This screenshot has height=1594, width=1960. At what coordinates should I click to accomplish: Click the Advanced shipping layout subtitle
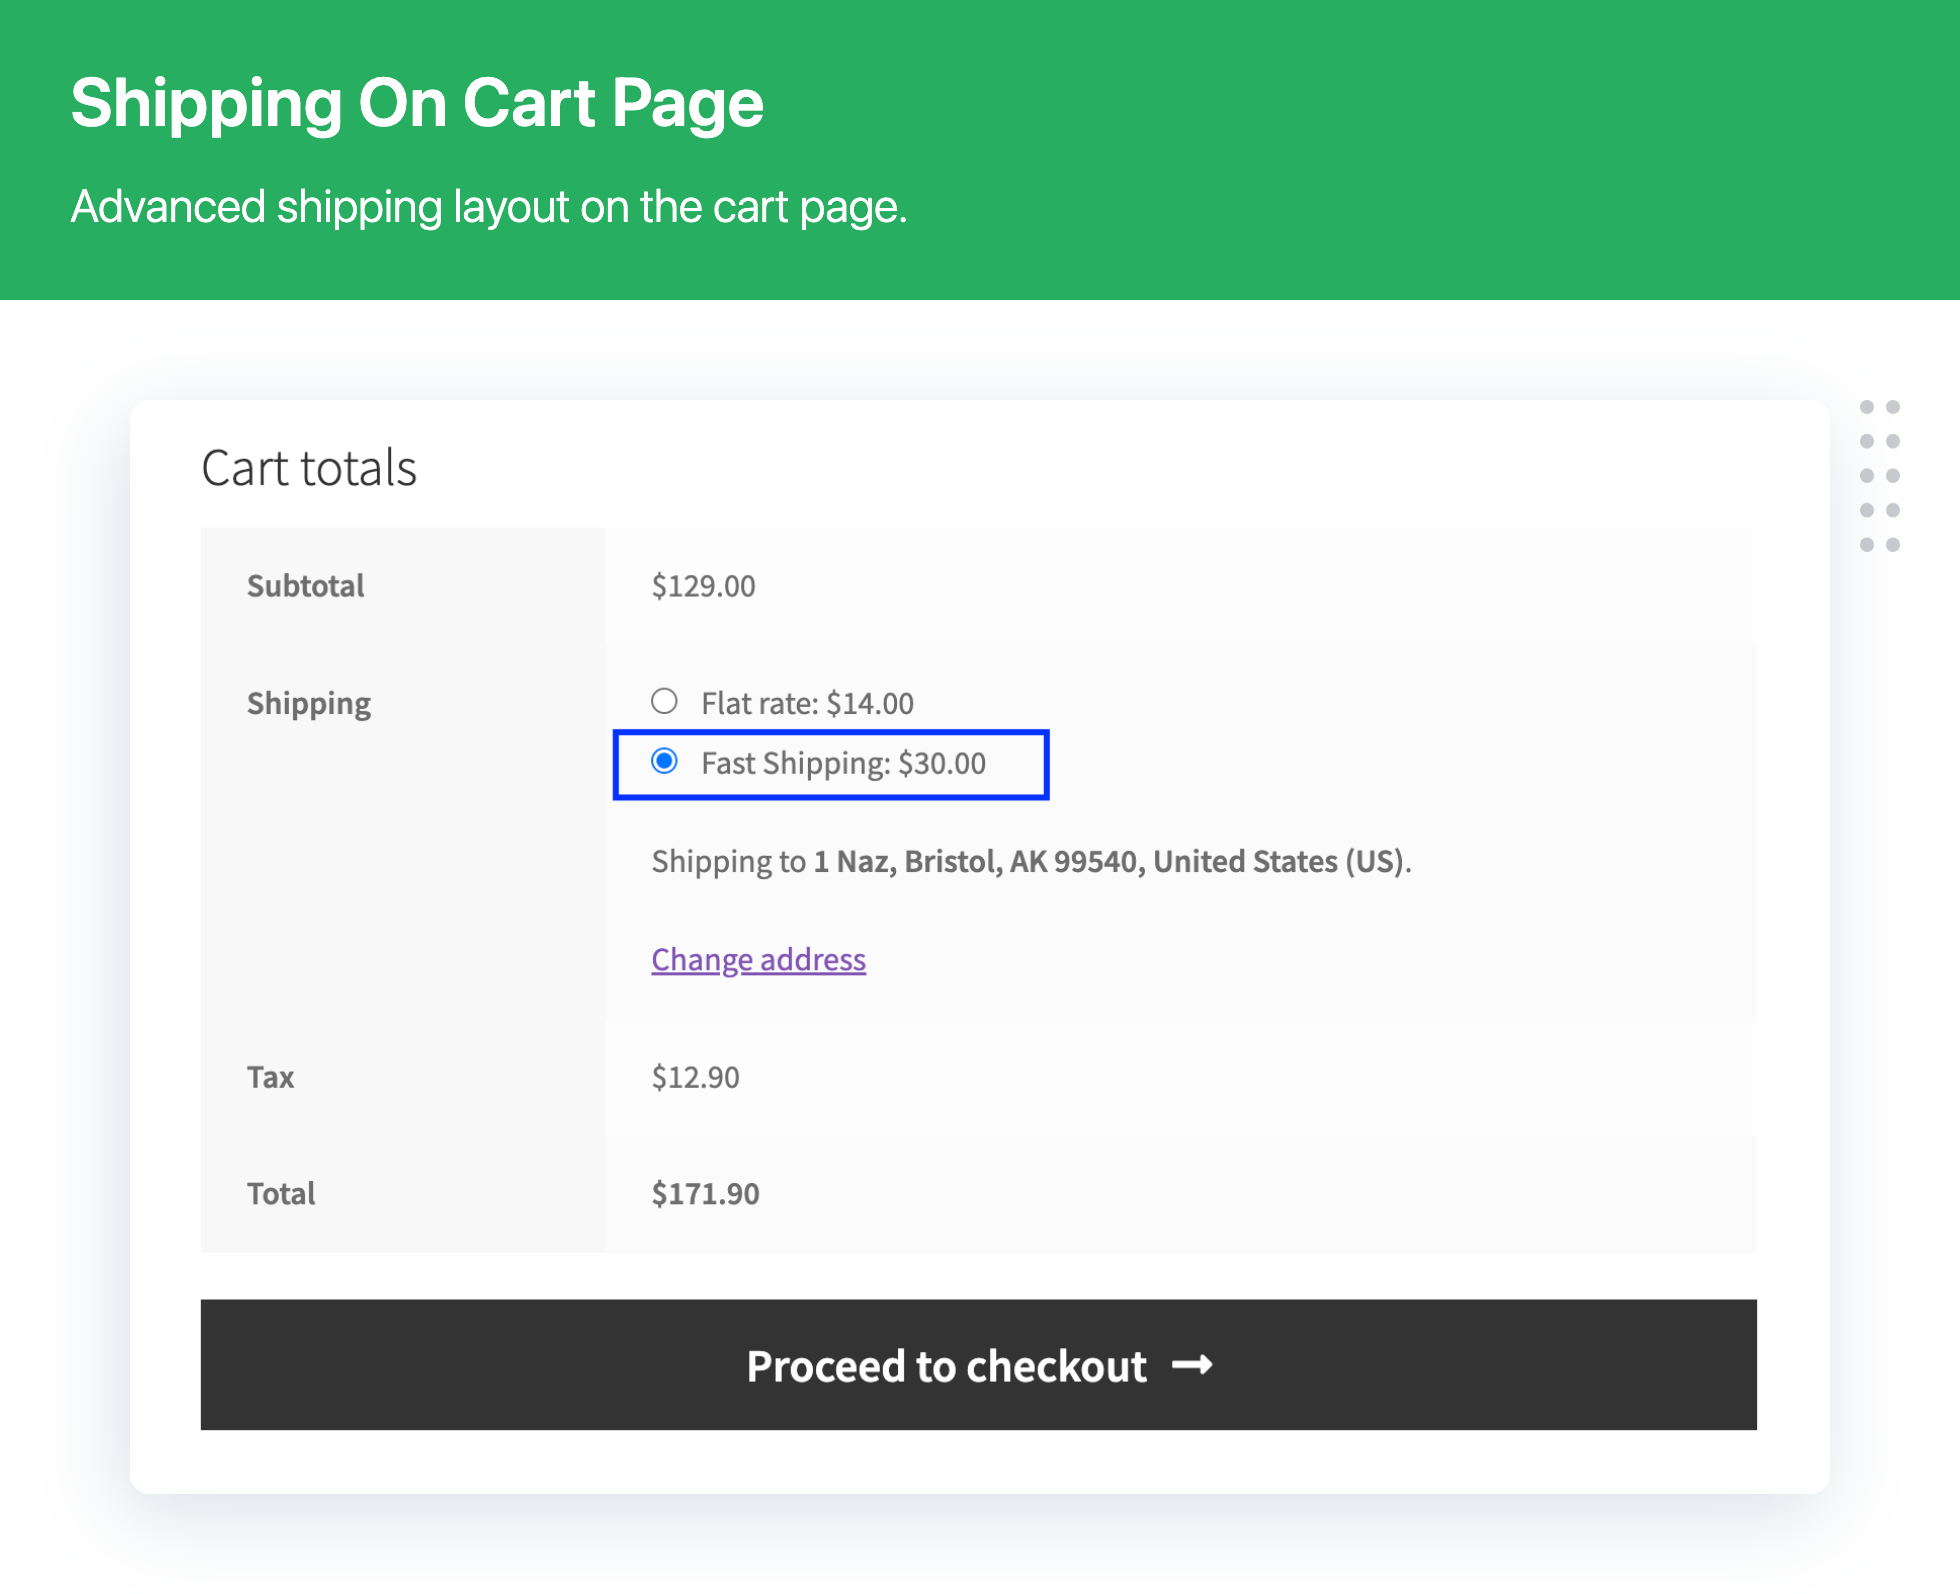pos(489,207)
